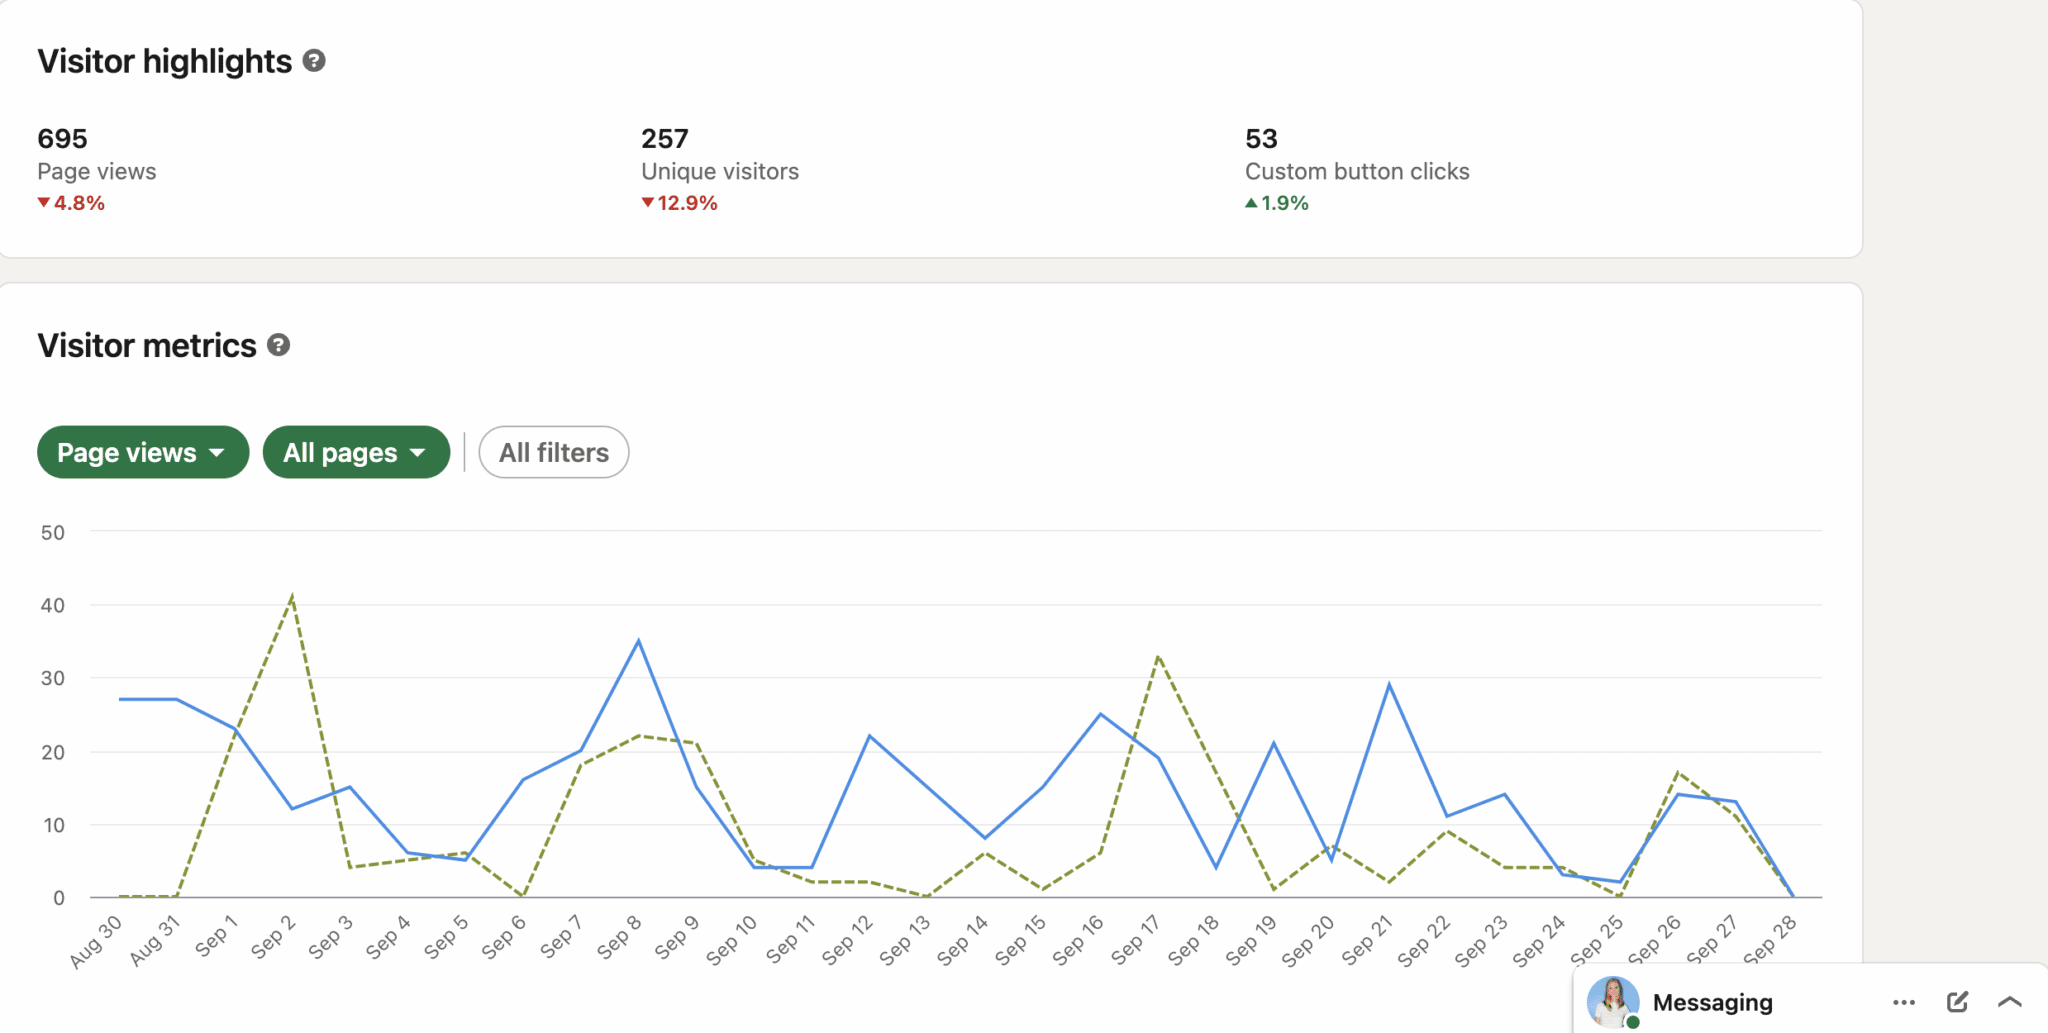Click the profile avatar in the Messaging bar
Image resolution: width=2048 pixels, height=1033 pixels.
1612,1001
